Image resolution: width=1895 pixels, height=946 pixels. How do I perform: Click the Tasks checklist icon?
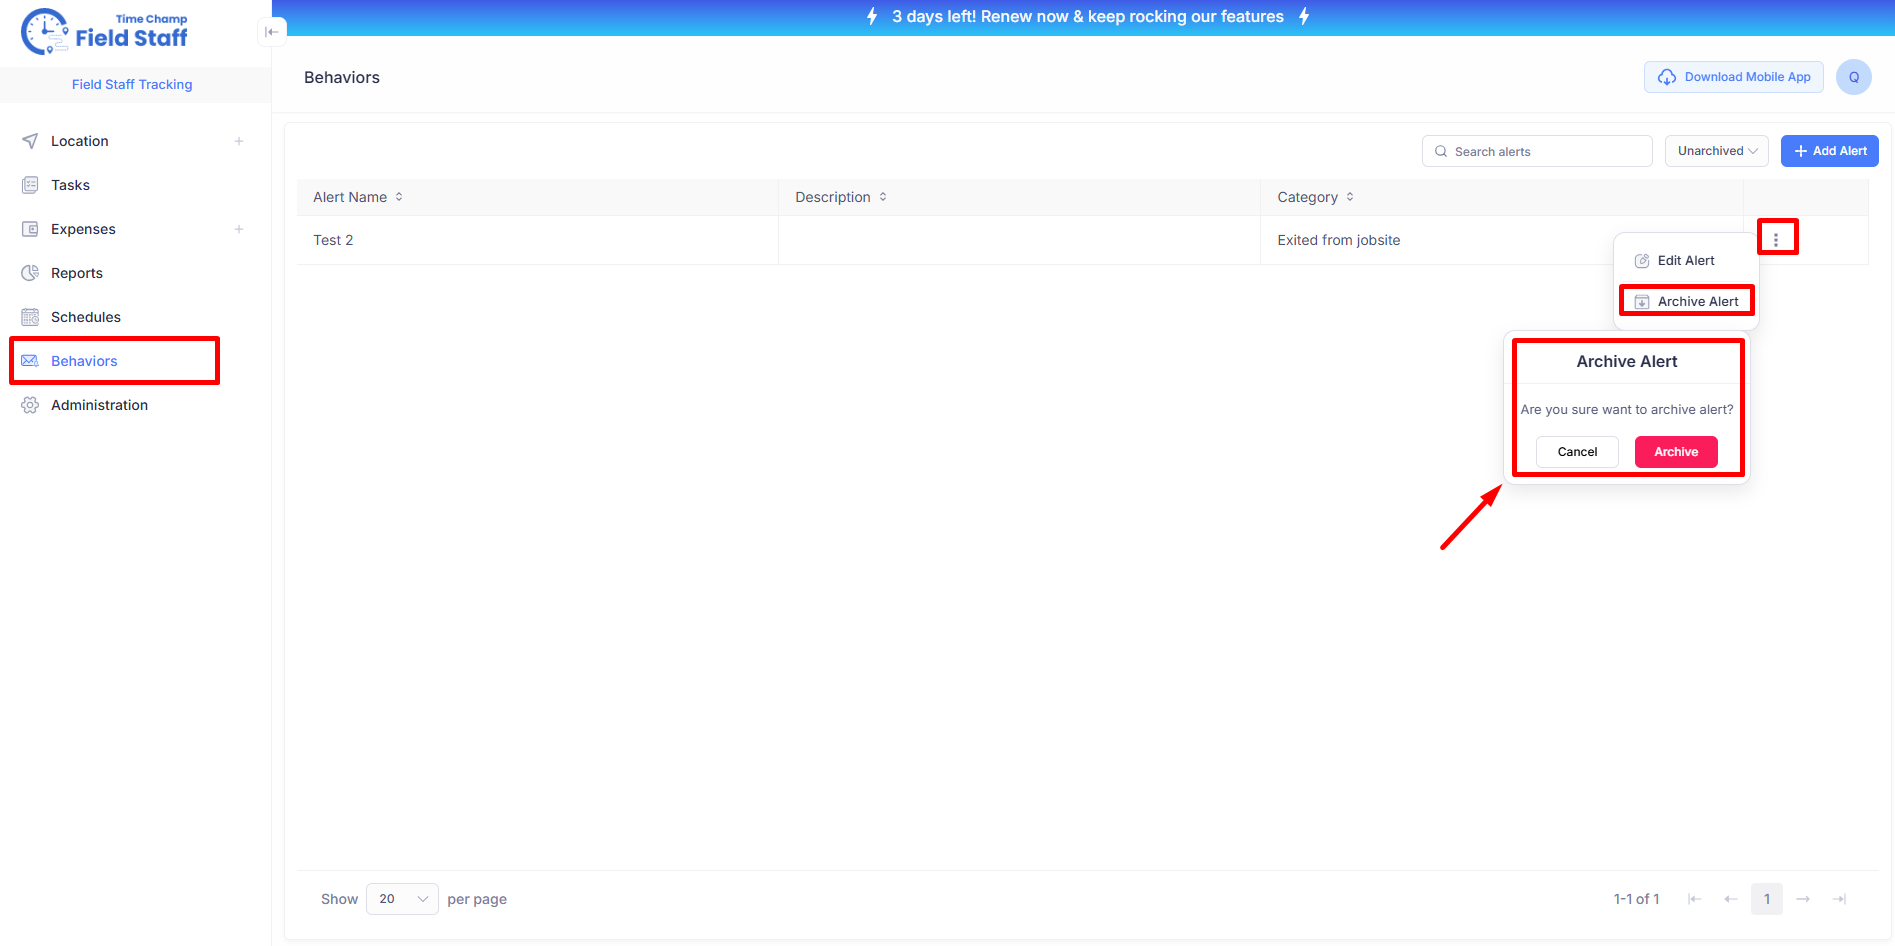(x=30, y=185)
